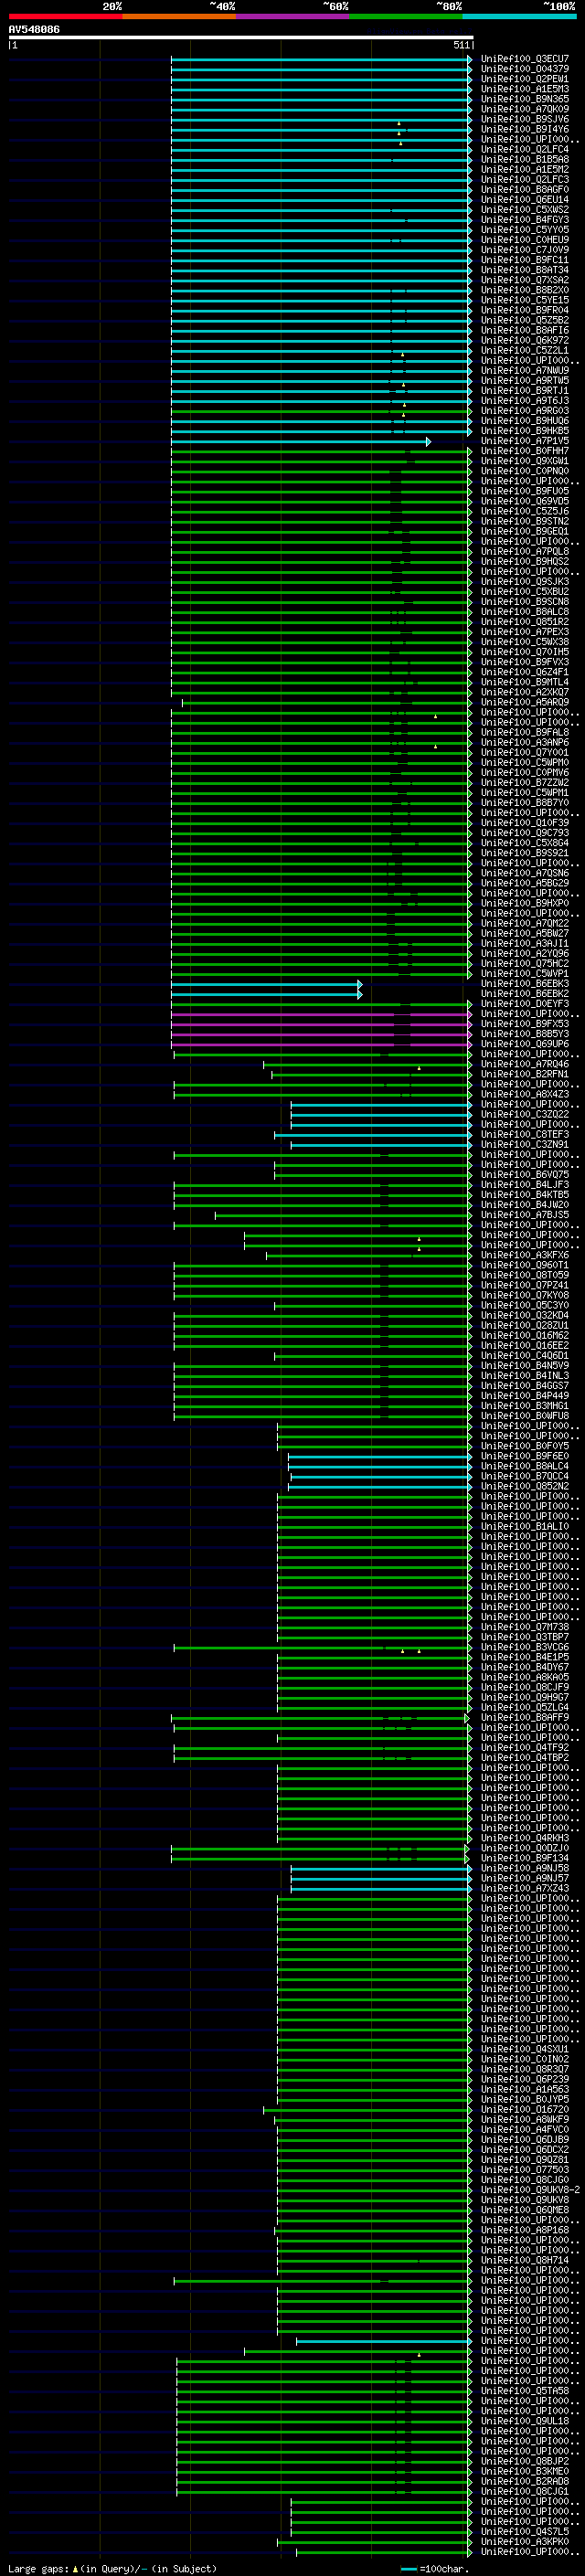
Task: Click the orange ~40% identity legend segment
Action: [179, 16]
